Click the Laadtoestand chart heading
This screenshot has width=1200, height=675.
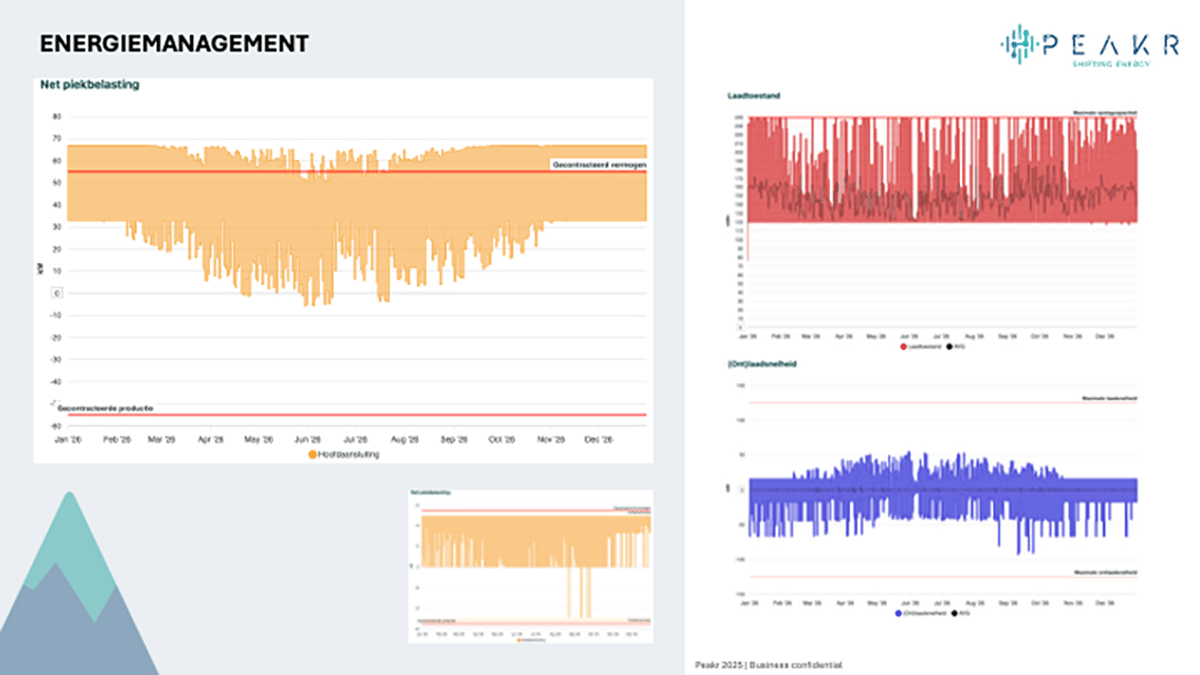754,96
